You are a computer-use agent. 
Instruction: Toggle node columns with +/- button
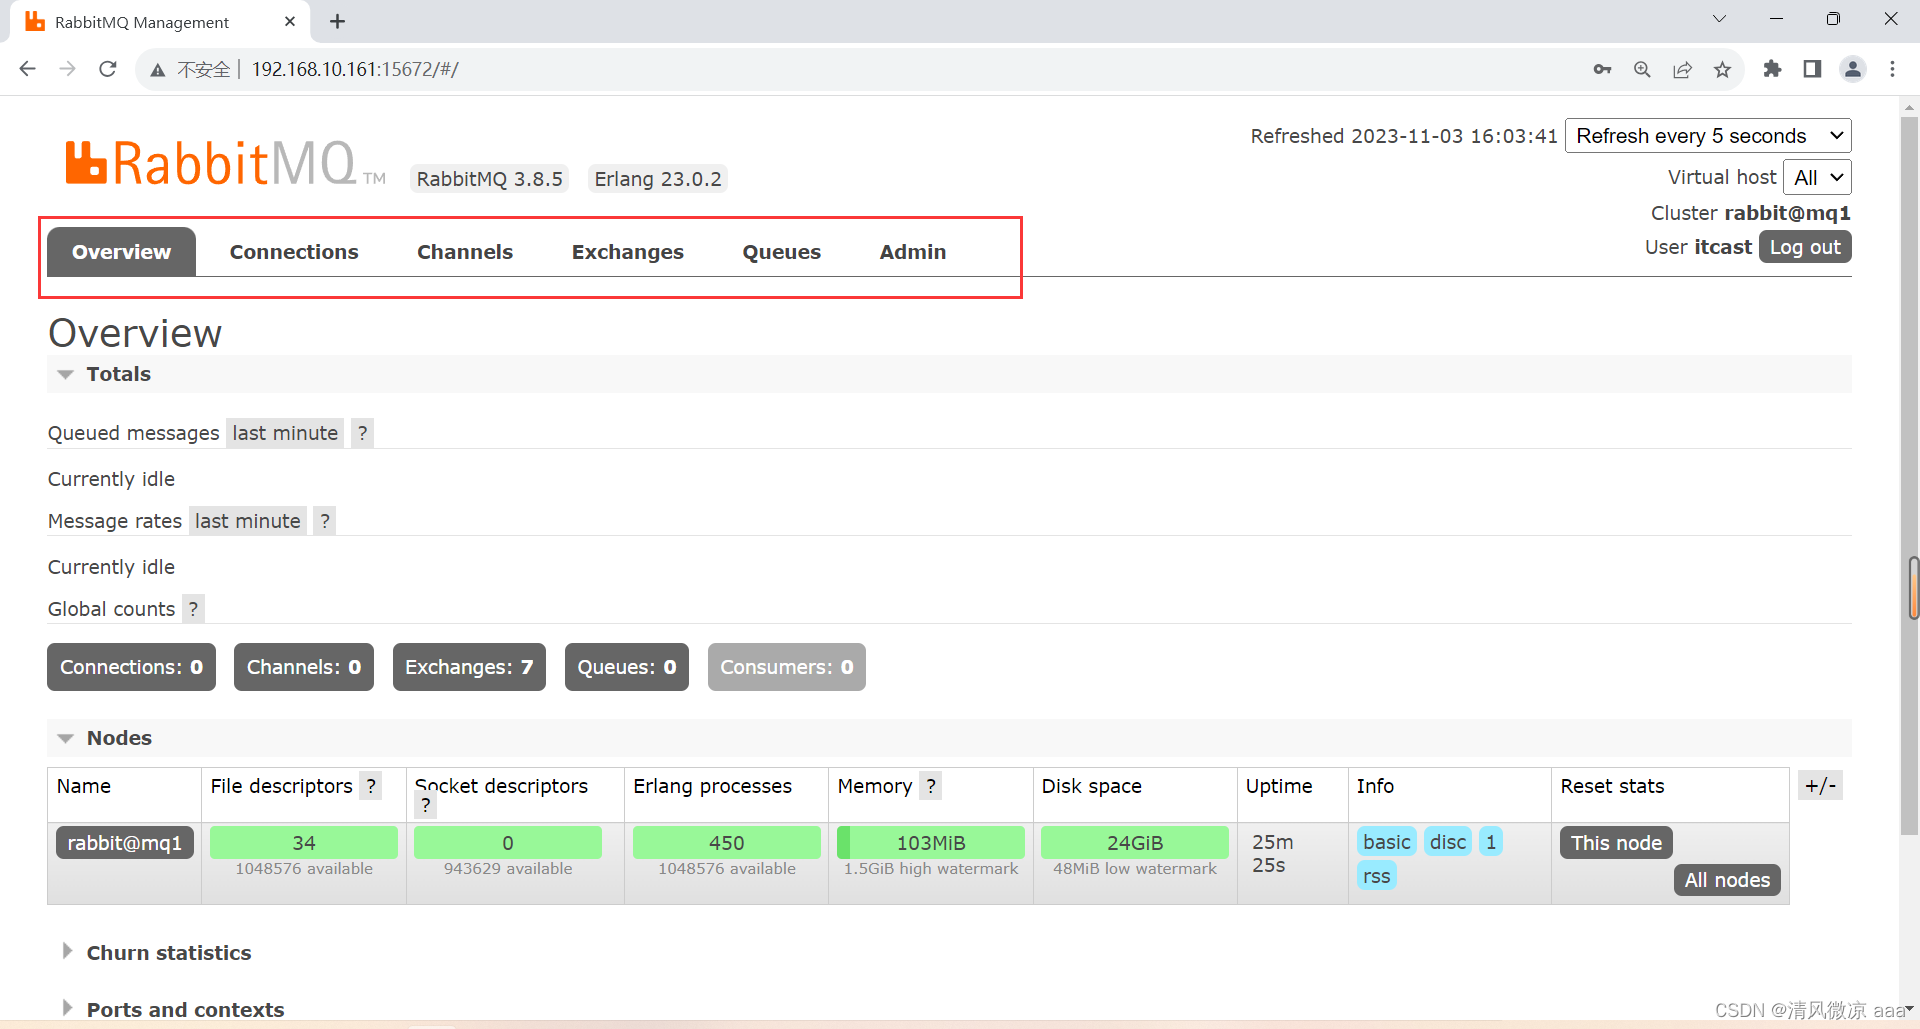[1820, 786]
